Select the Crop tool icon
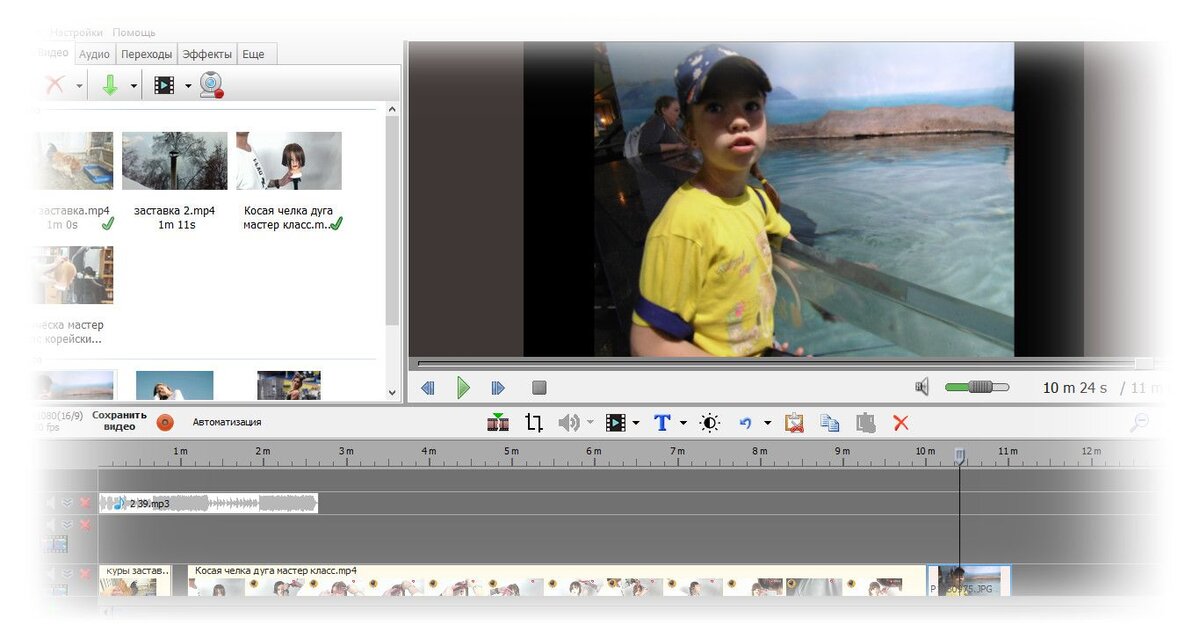Viewport: 1200px width, 639px height. point(534,423)
